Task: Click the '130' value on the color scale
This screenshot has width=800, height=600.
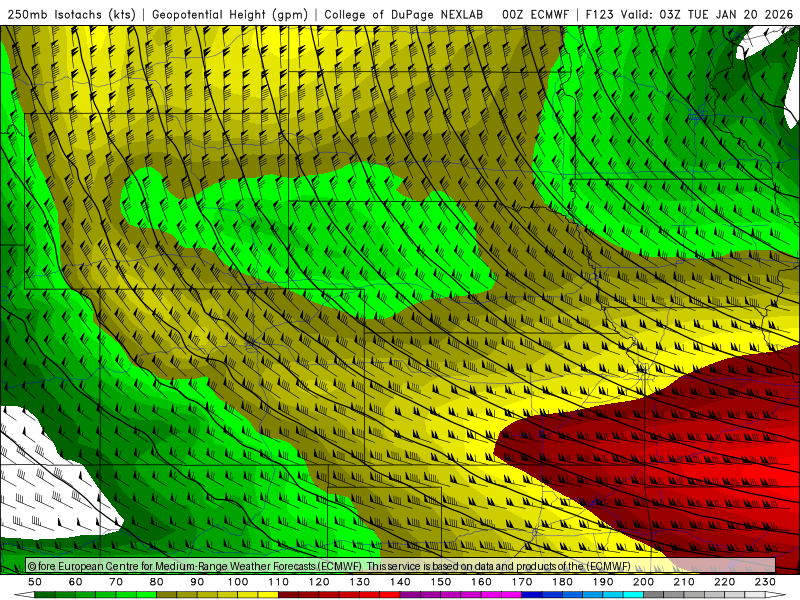Action: coord(360,582)
